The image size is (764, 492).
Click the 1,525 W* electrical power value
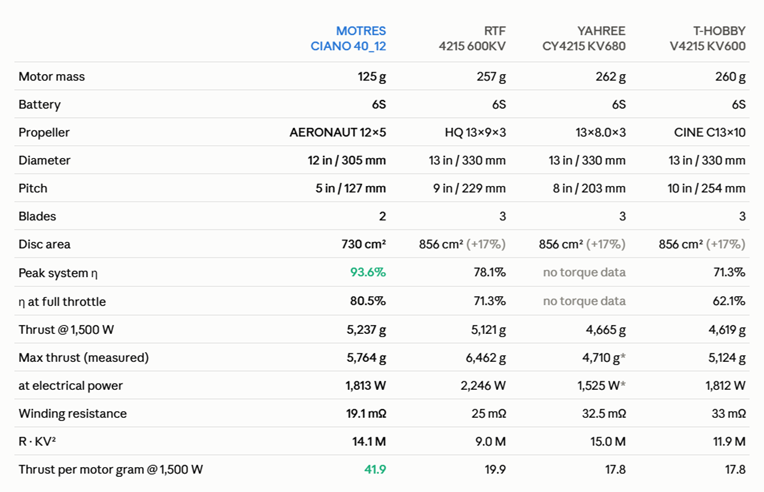(602, 386)
